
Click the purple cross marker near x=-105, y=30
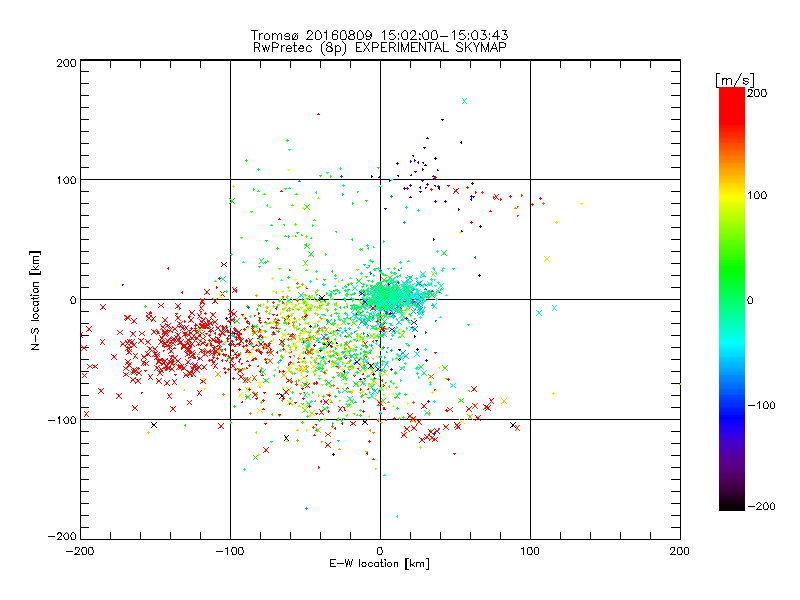pyautogui.click(x=224, y=264)
